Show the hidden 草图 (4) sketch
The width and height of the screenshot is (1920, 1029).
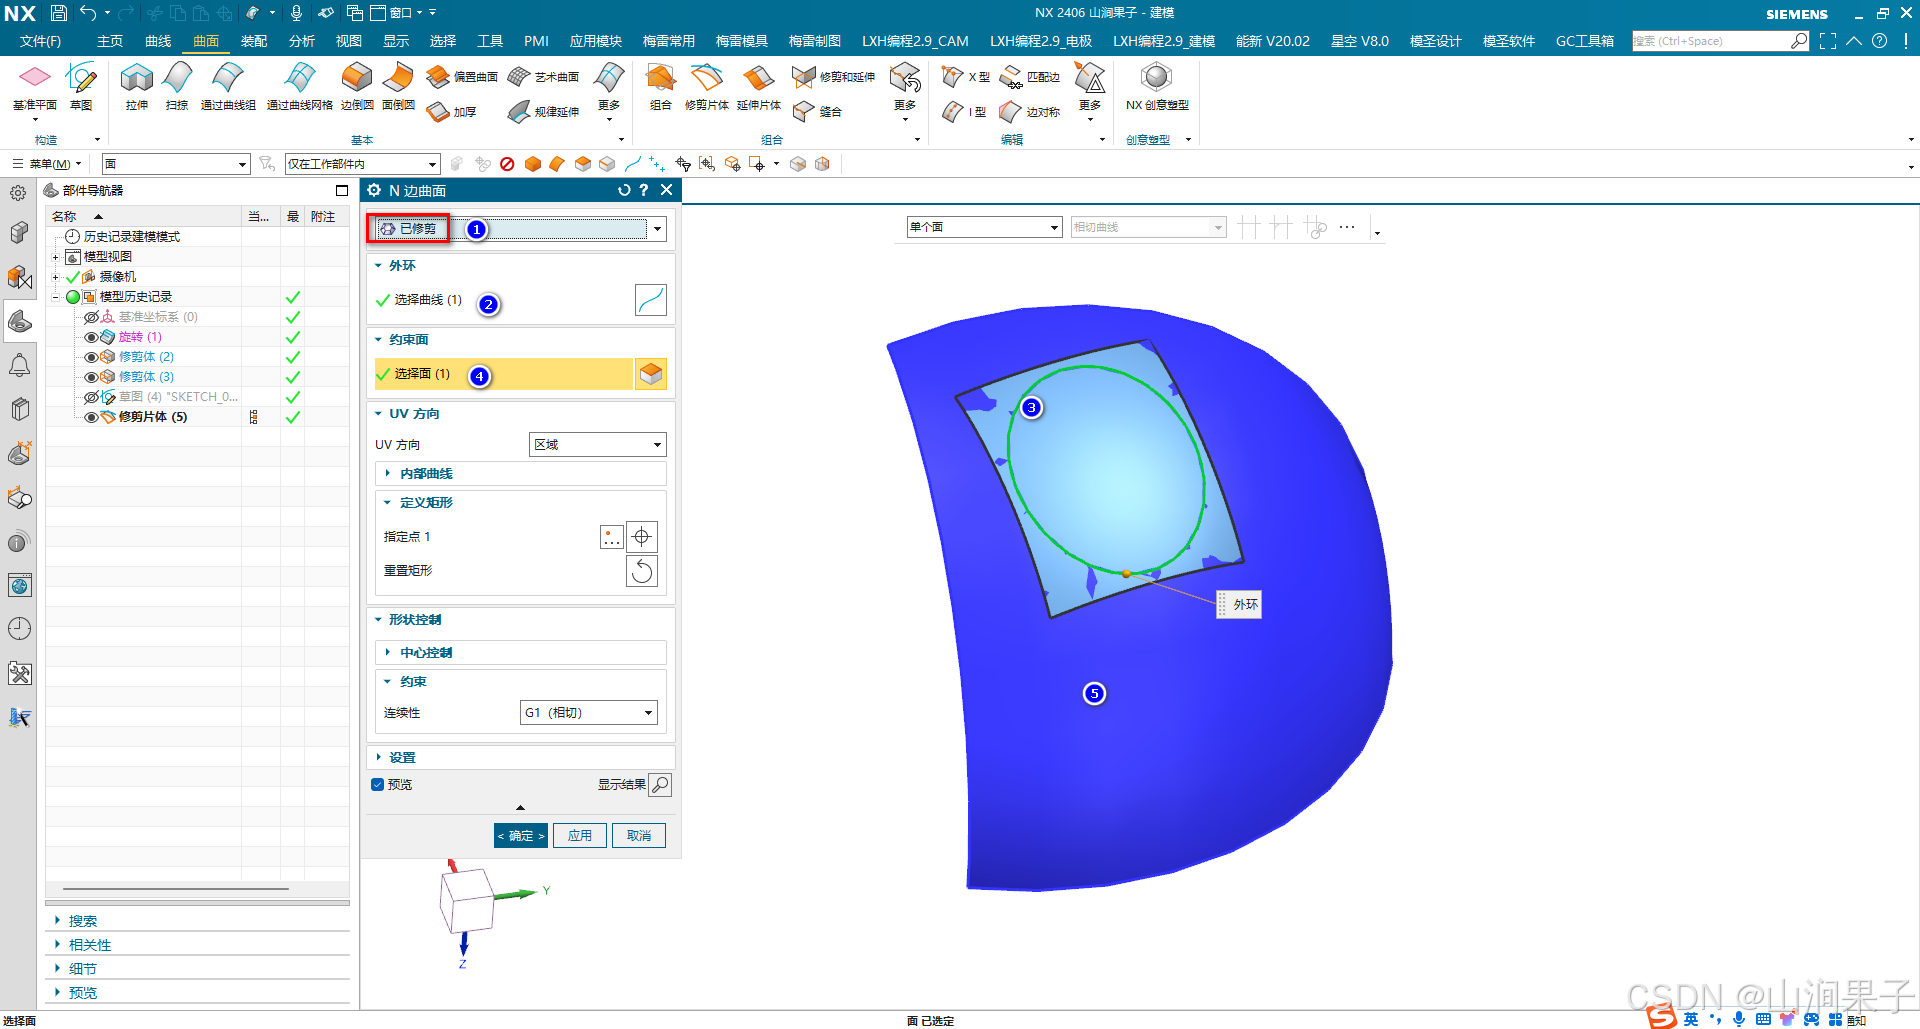(x=92, y=397)
